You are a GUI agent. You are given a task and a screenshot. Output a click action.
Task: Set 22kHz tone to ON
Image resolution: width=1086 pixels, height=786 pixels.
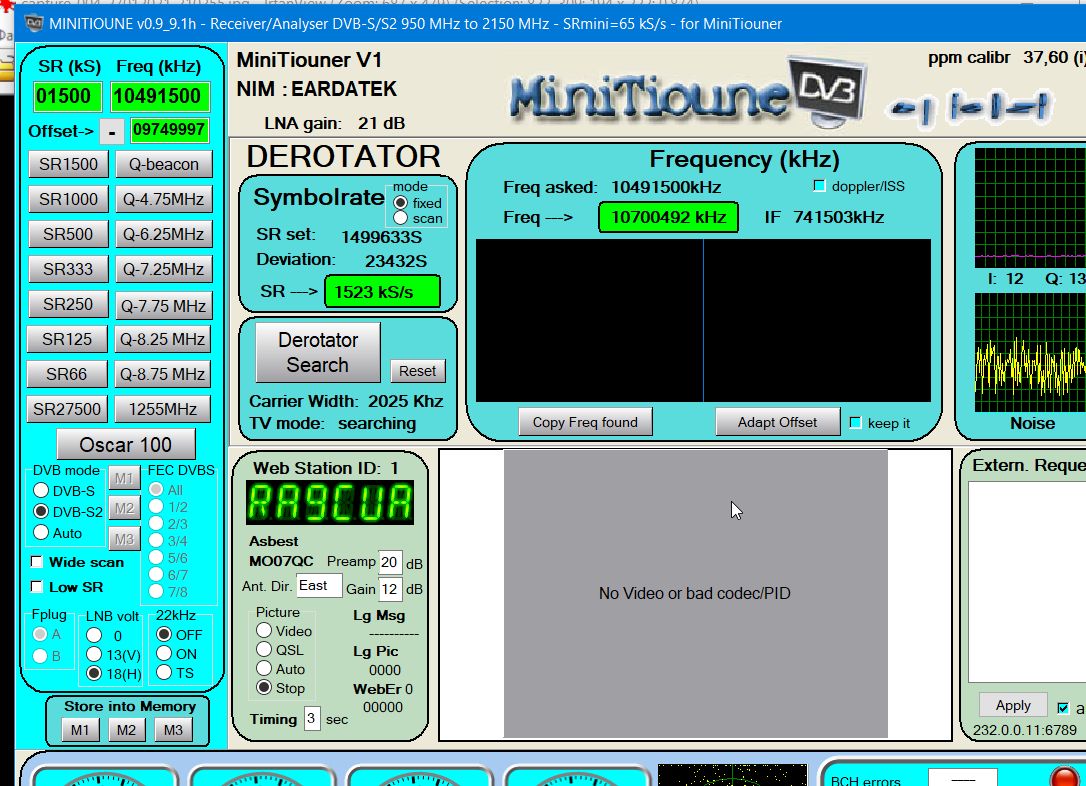164,653
